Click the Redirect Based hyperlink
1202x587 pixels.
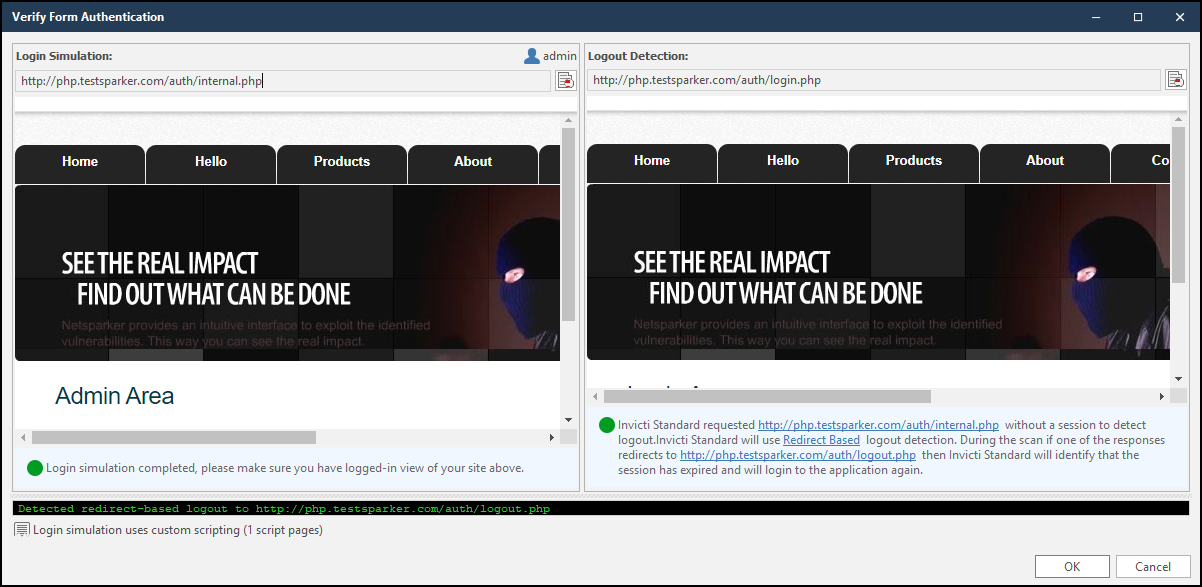pyautogui.click(x=821, y=439)
